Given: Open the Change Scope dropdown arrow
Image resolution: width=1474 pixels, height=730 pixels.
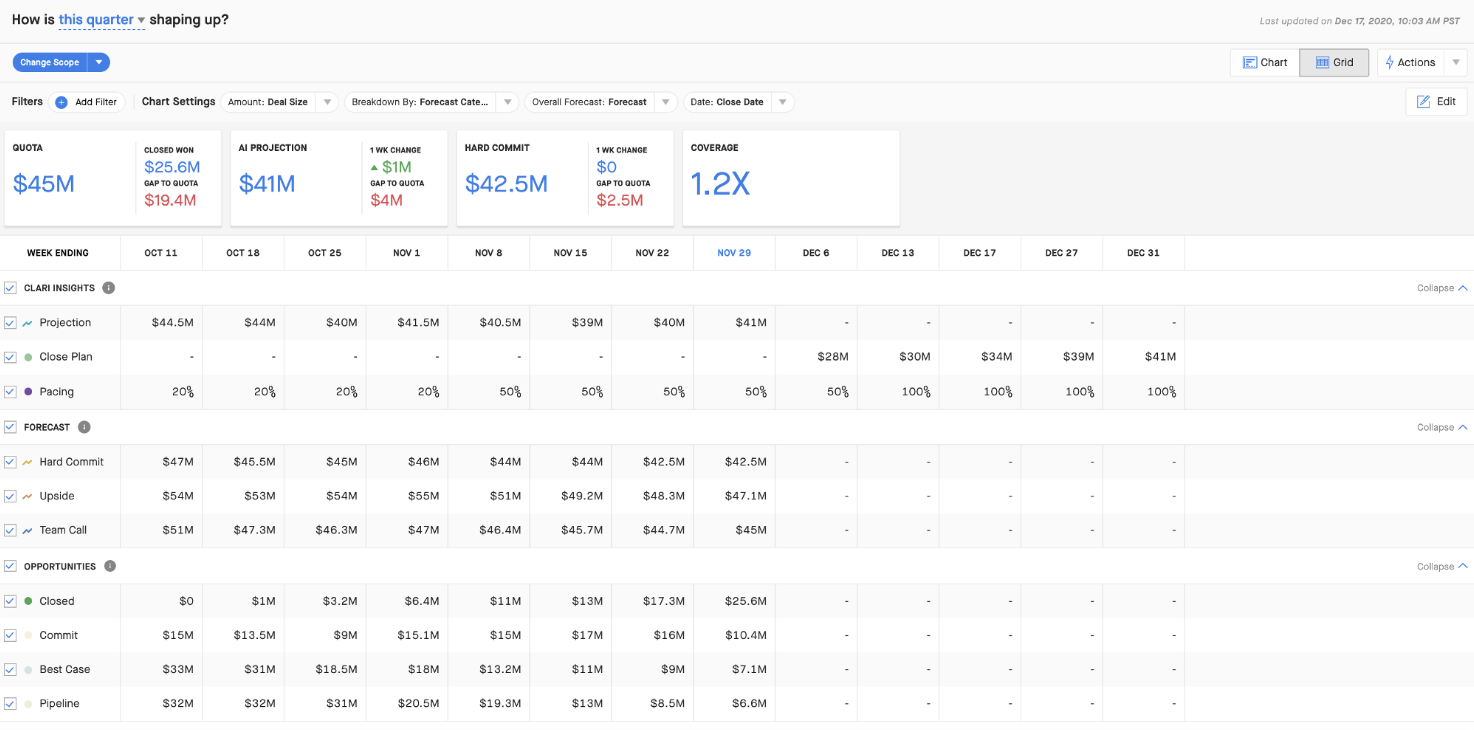Looking at the screenshot, I should pyautogui.click(x=99, y=62).
